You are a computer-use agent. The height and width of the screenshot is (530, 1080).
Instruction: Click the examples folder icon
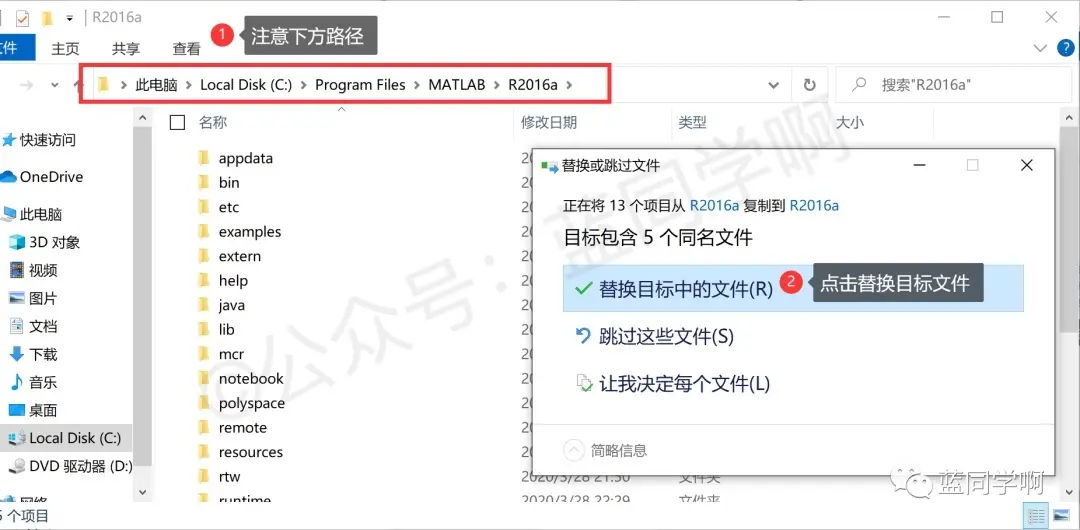pyautogui.click(x=203, y=232)
